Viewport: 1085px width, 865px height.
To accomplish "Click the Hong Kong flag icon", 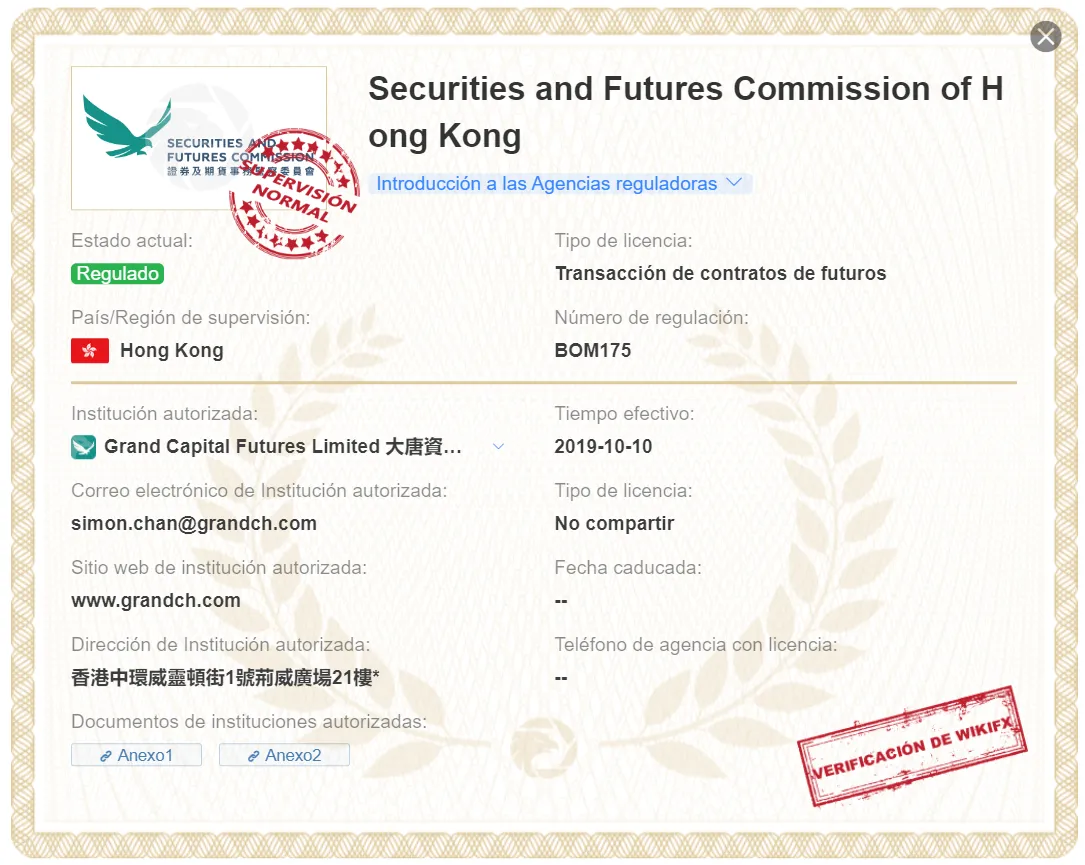I will [90, 350].
